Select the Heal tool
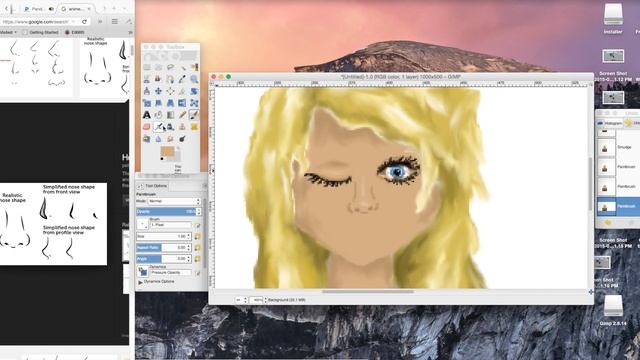This screenshot has height=360, width=640. click(194, 127)
